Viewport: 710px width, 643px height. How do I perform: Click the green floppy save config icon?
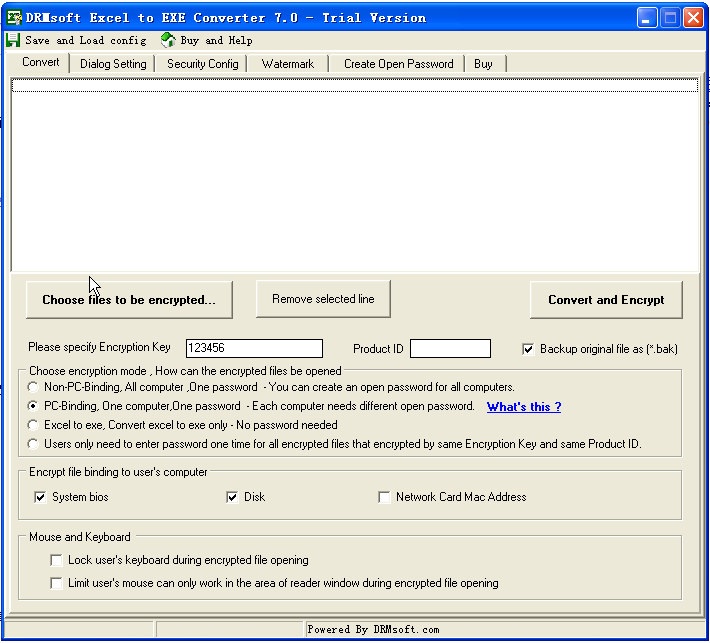pos(13,40)
